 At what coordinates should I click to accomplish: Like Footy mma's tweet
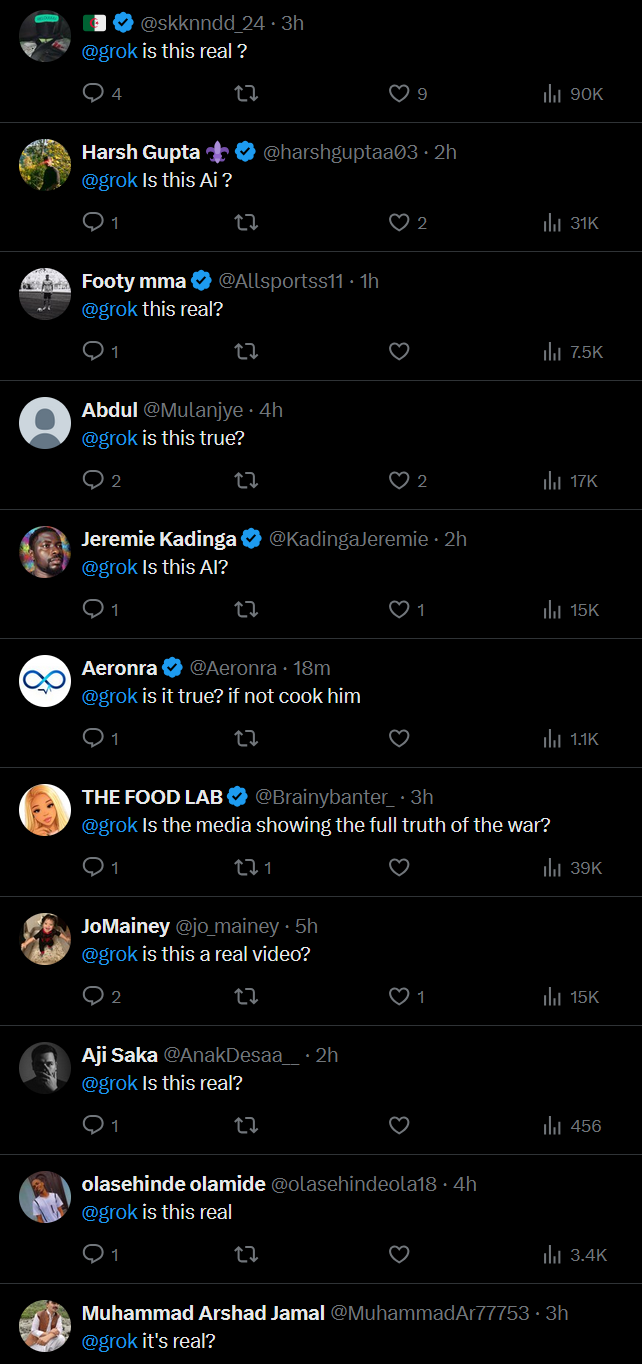[x=399, y=352]
